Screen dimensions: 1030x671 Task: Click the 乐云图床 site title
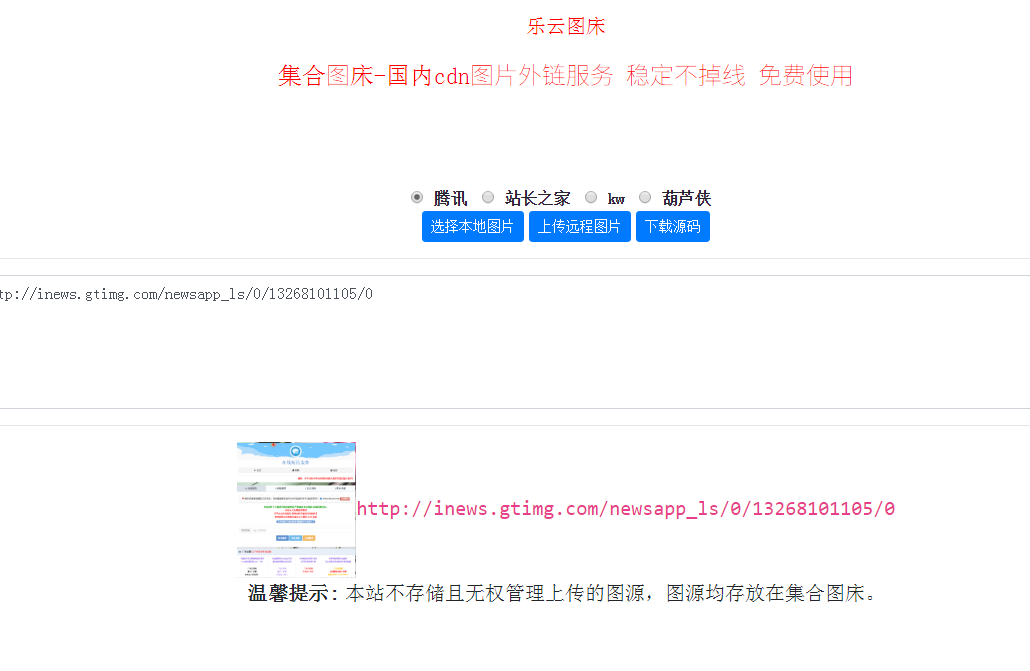point(566,26)
